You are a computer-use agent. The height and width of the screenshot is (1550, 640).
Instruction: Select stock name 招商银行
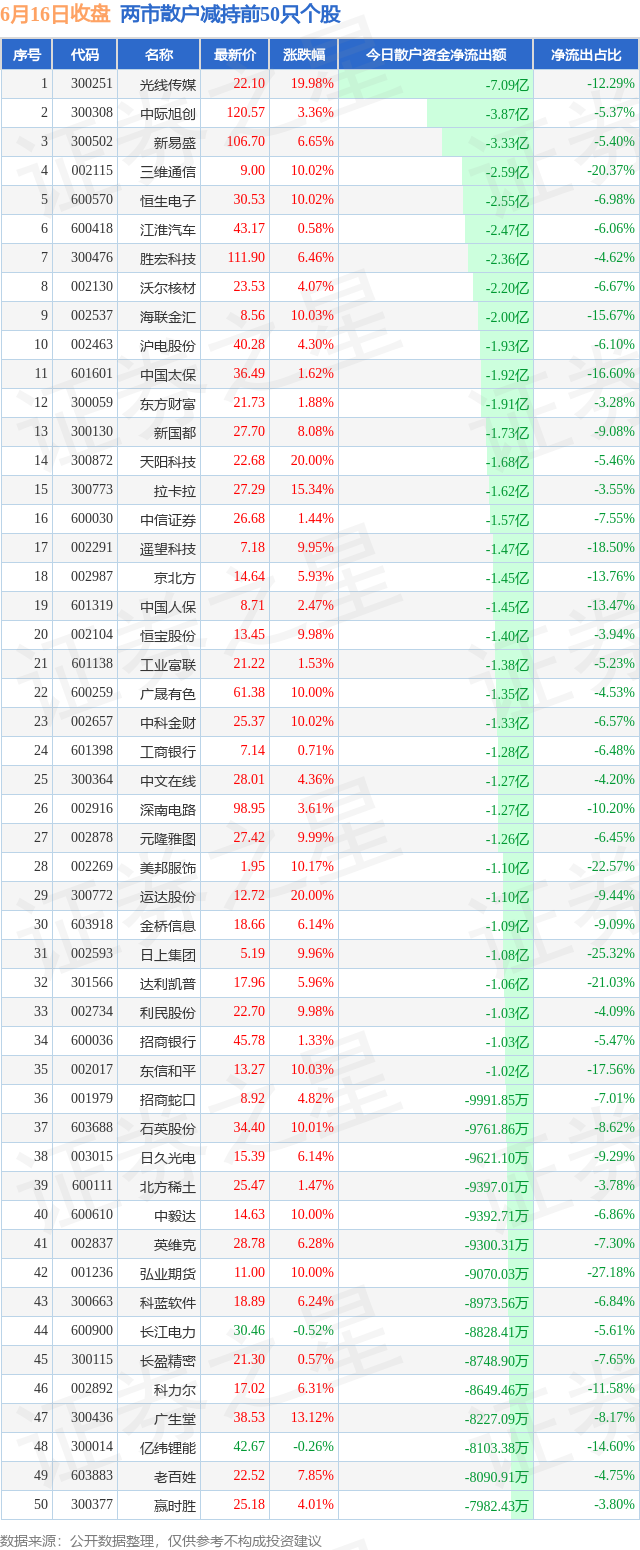pyautogui.click(x=168, y=1041)
